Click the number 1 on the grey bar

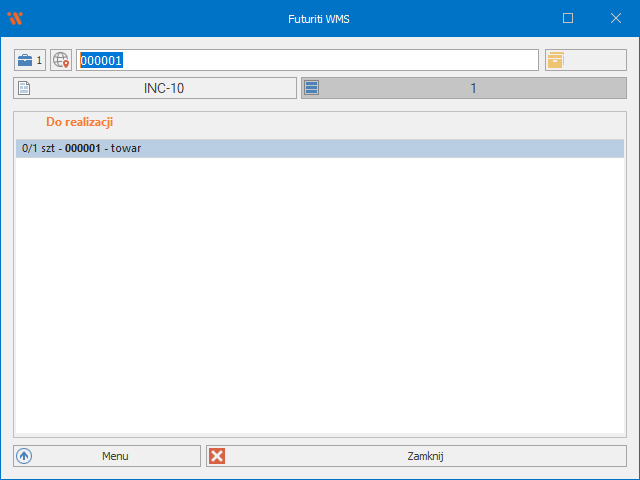pyautogui.click(x=473, y=88)
